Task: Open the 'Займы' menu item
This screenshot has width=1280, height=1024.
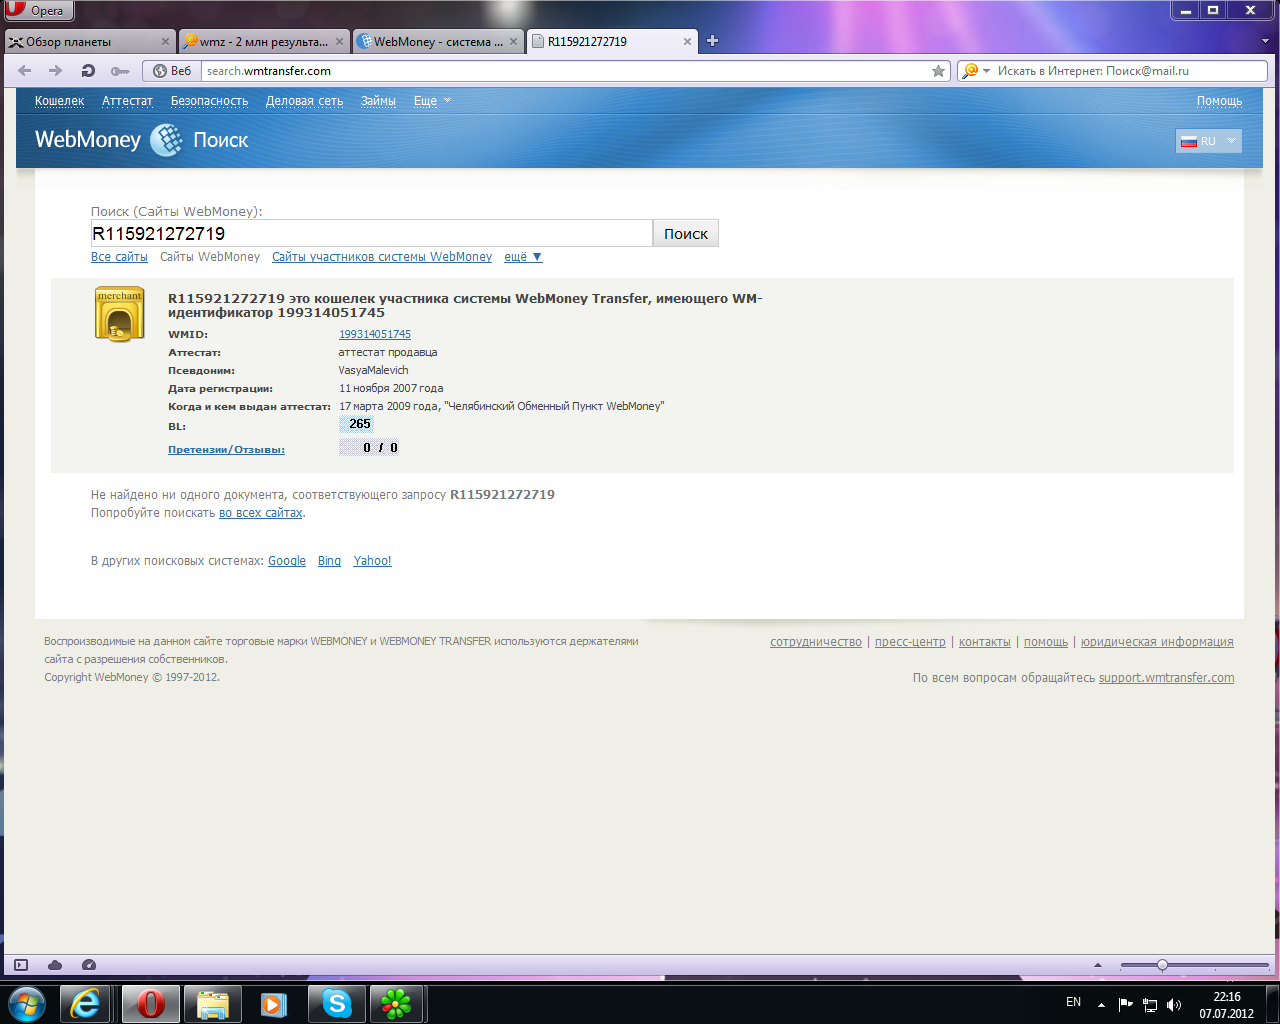Action: (x=378, y=101)
